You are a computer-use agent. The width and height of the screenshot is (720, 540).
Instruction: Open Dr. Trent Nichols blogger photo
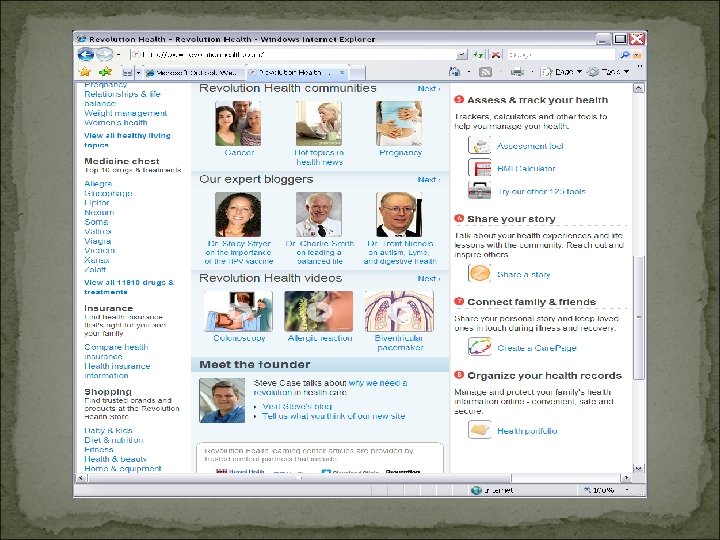click(399, 214)
